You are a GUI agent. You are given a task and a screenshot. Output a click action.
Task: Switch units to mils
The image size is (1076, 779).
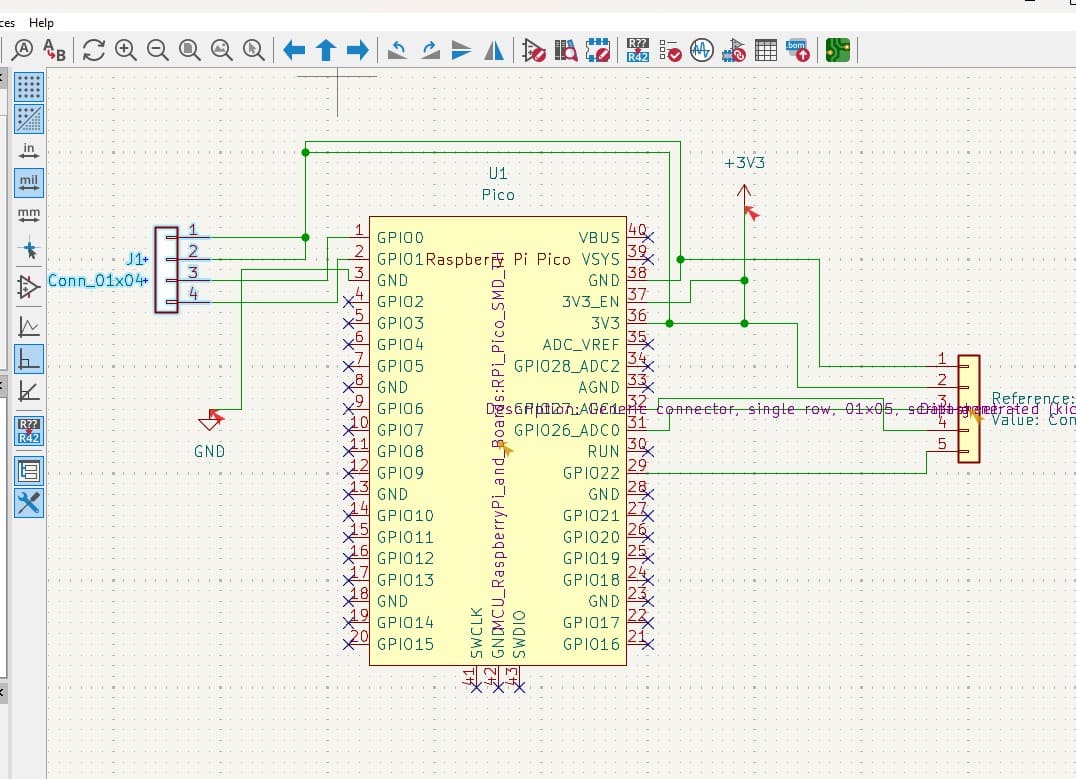pos(29,183)
